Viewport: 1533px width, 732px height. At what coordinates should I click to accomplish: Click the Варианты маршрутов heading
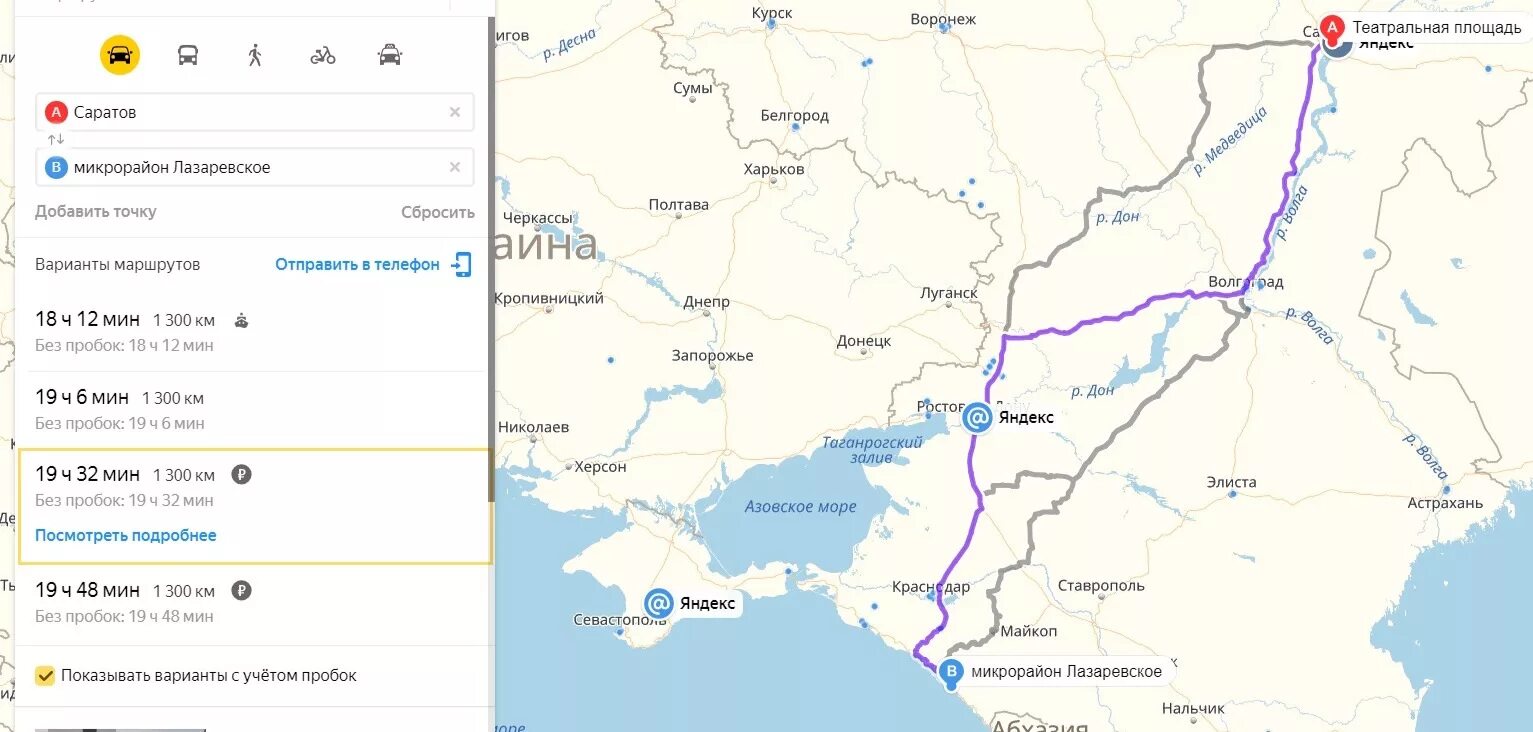tap(117, 264)
